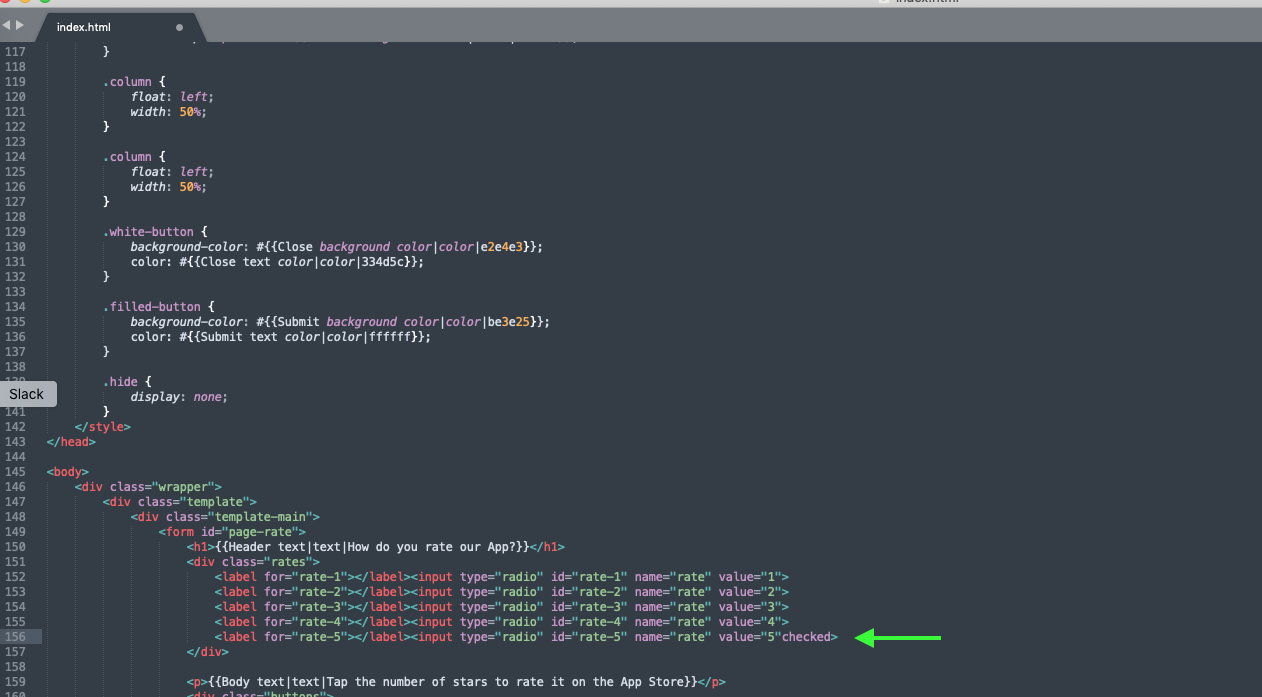Click the unsaved dot on index.html tab

click(x=179, y=27)
